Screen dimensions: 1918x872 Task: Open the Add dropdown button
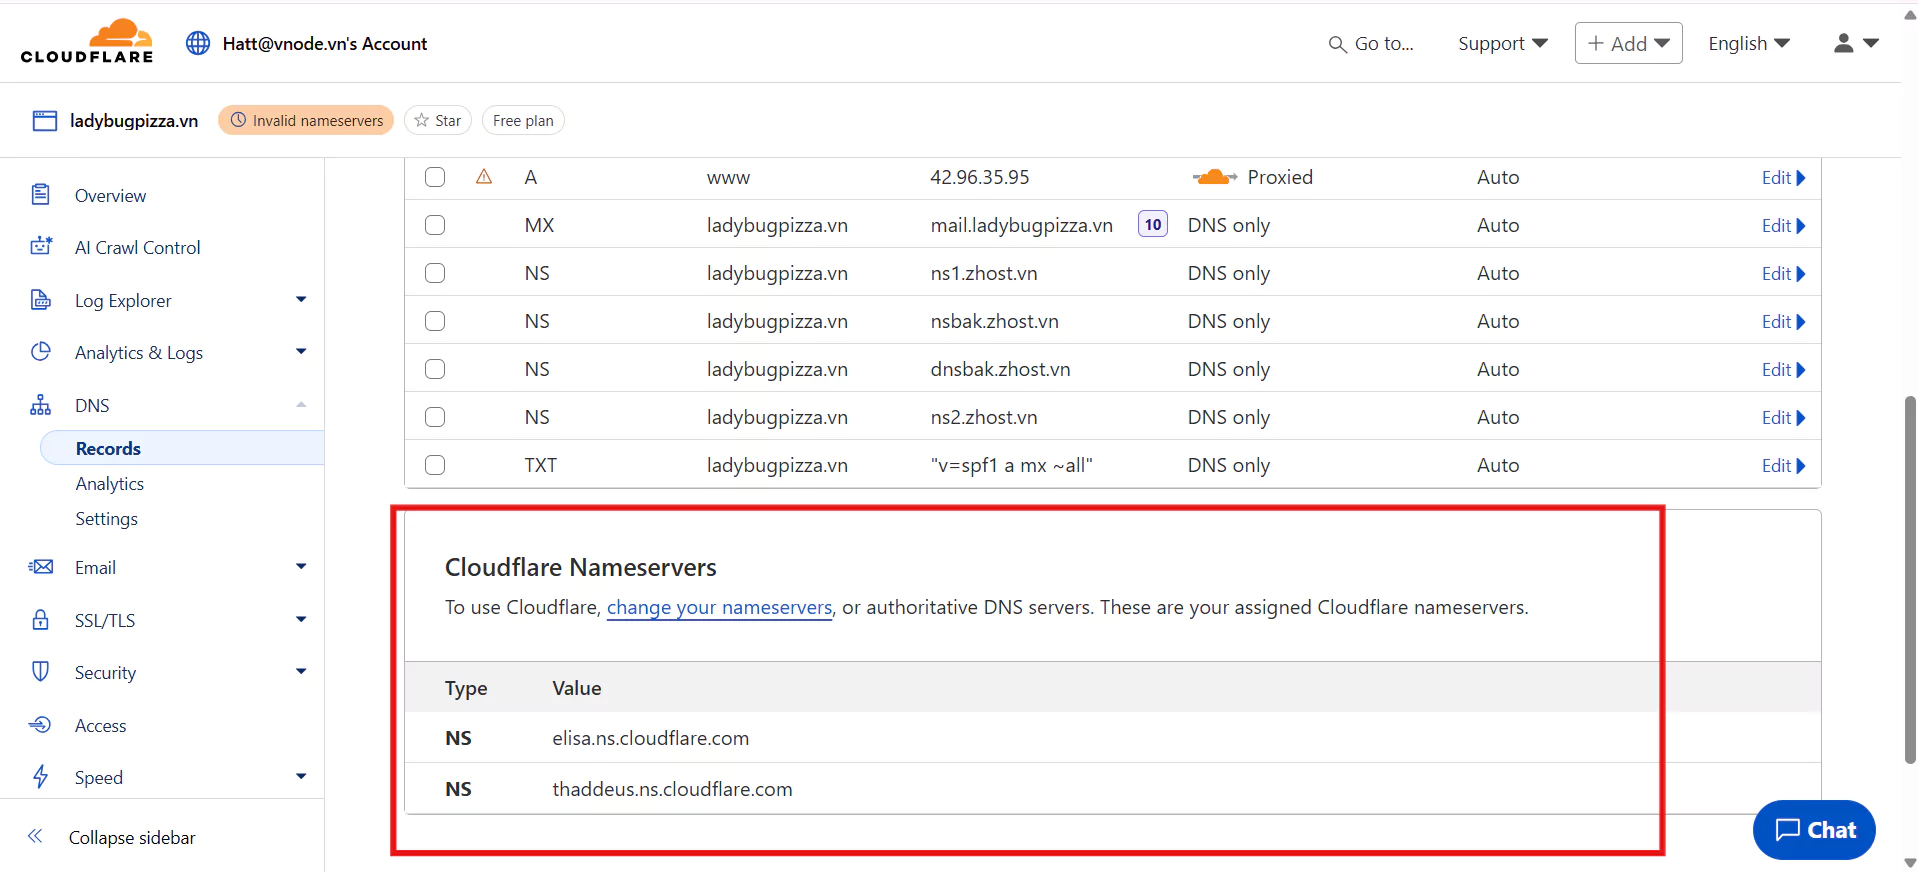coord(1628,43)
